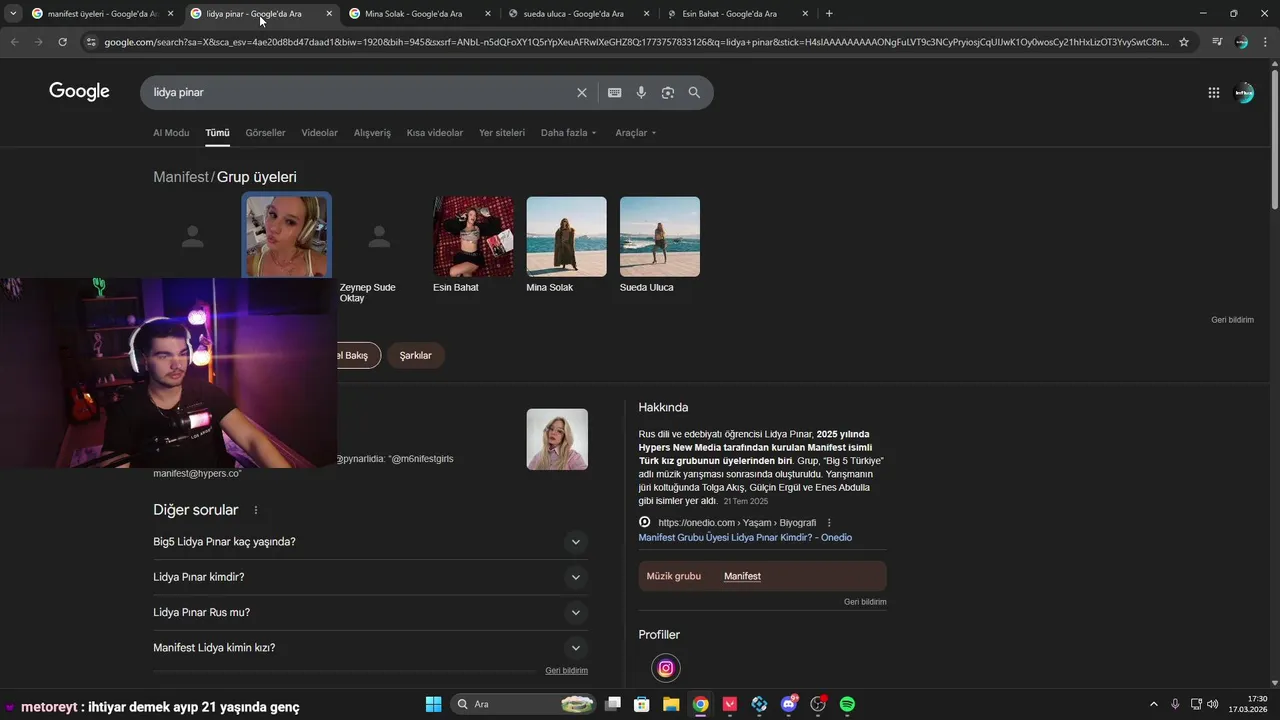Click Geri bildirim below Diğer sorular
Image resolution: width=1280 pixels, height=720 pixels.
coord(566,670)
